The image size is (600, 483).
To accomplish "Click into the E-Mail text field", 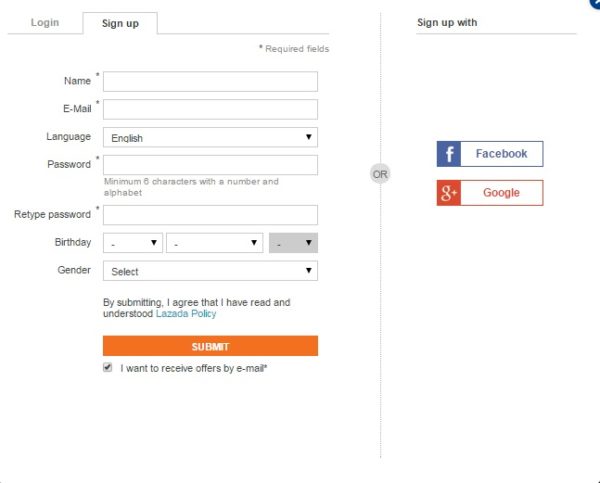I will coord(210,109).
